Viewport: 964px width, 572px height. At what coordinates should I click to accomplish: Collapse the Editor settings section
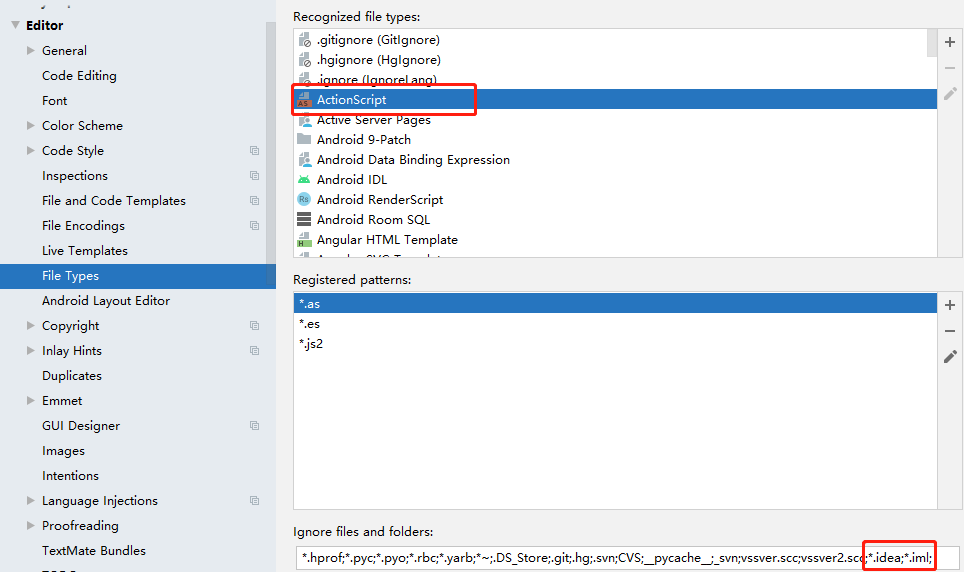(16, 25)
